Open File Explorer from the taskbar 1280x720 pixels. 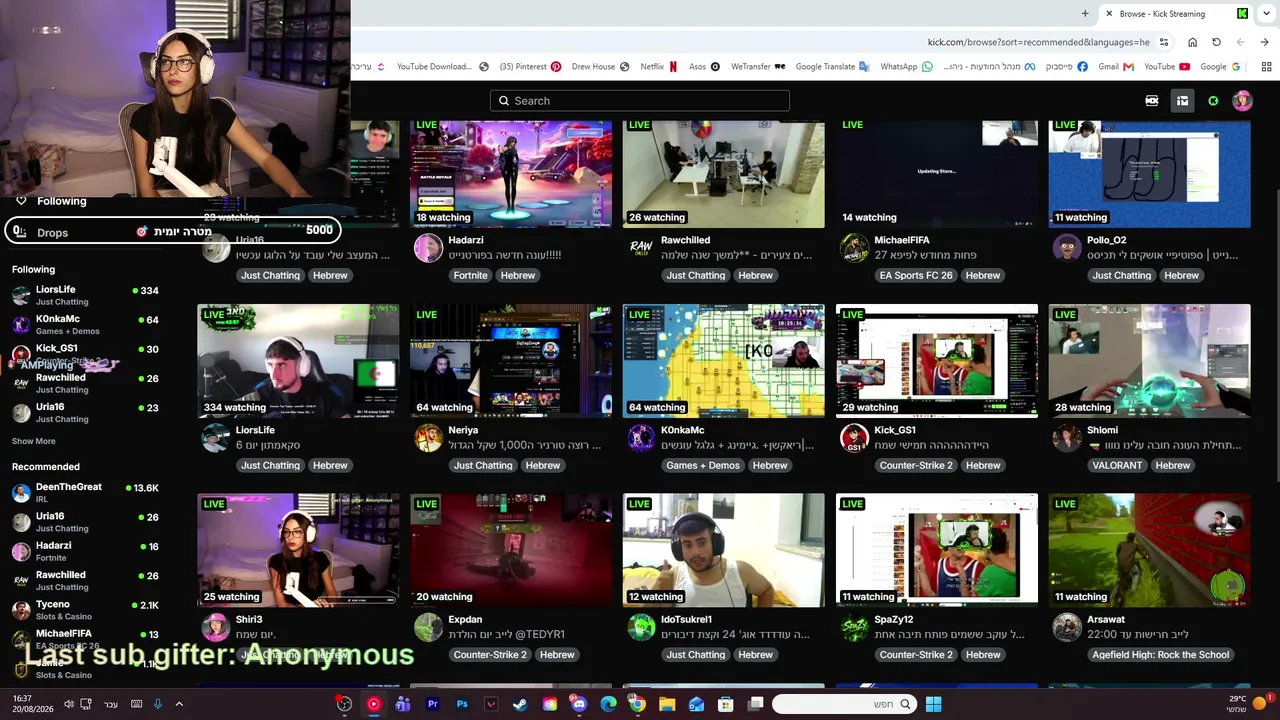(x=667, y=704)
